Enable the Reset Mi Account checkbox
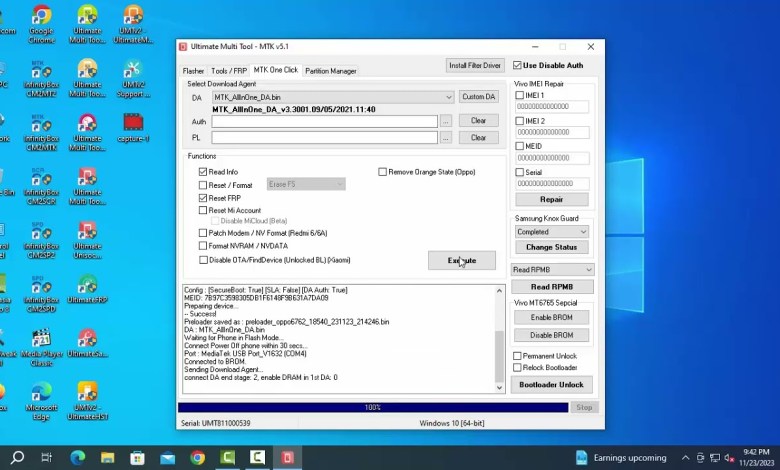The image size is (780, 470). pyautogui.click(x=203, y=211)
